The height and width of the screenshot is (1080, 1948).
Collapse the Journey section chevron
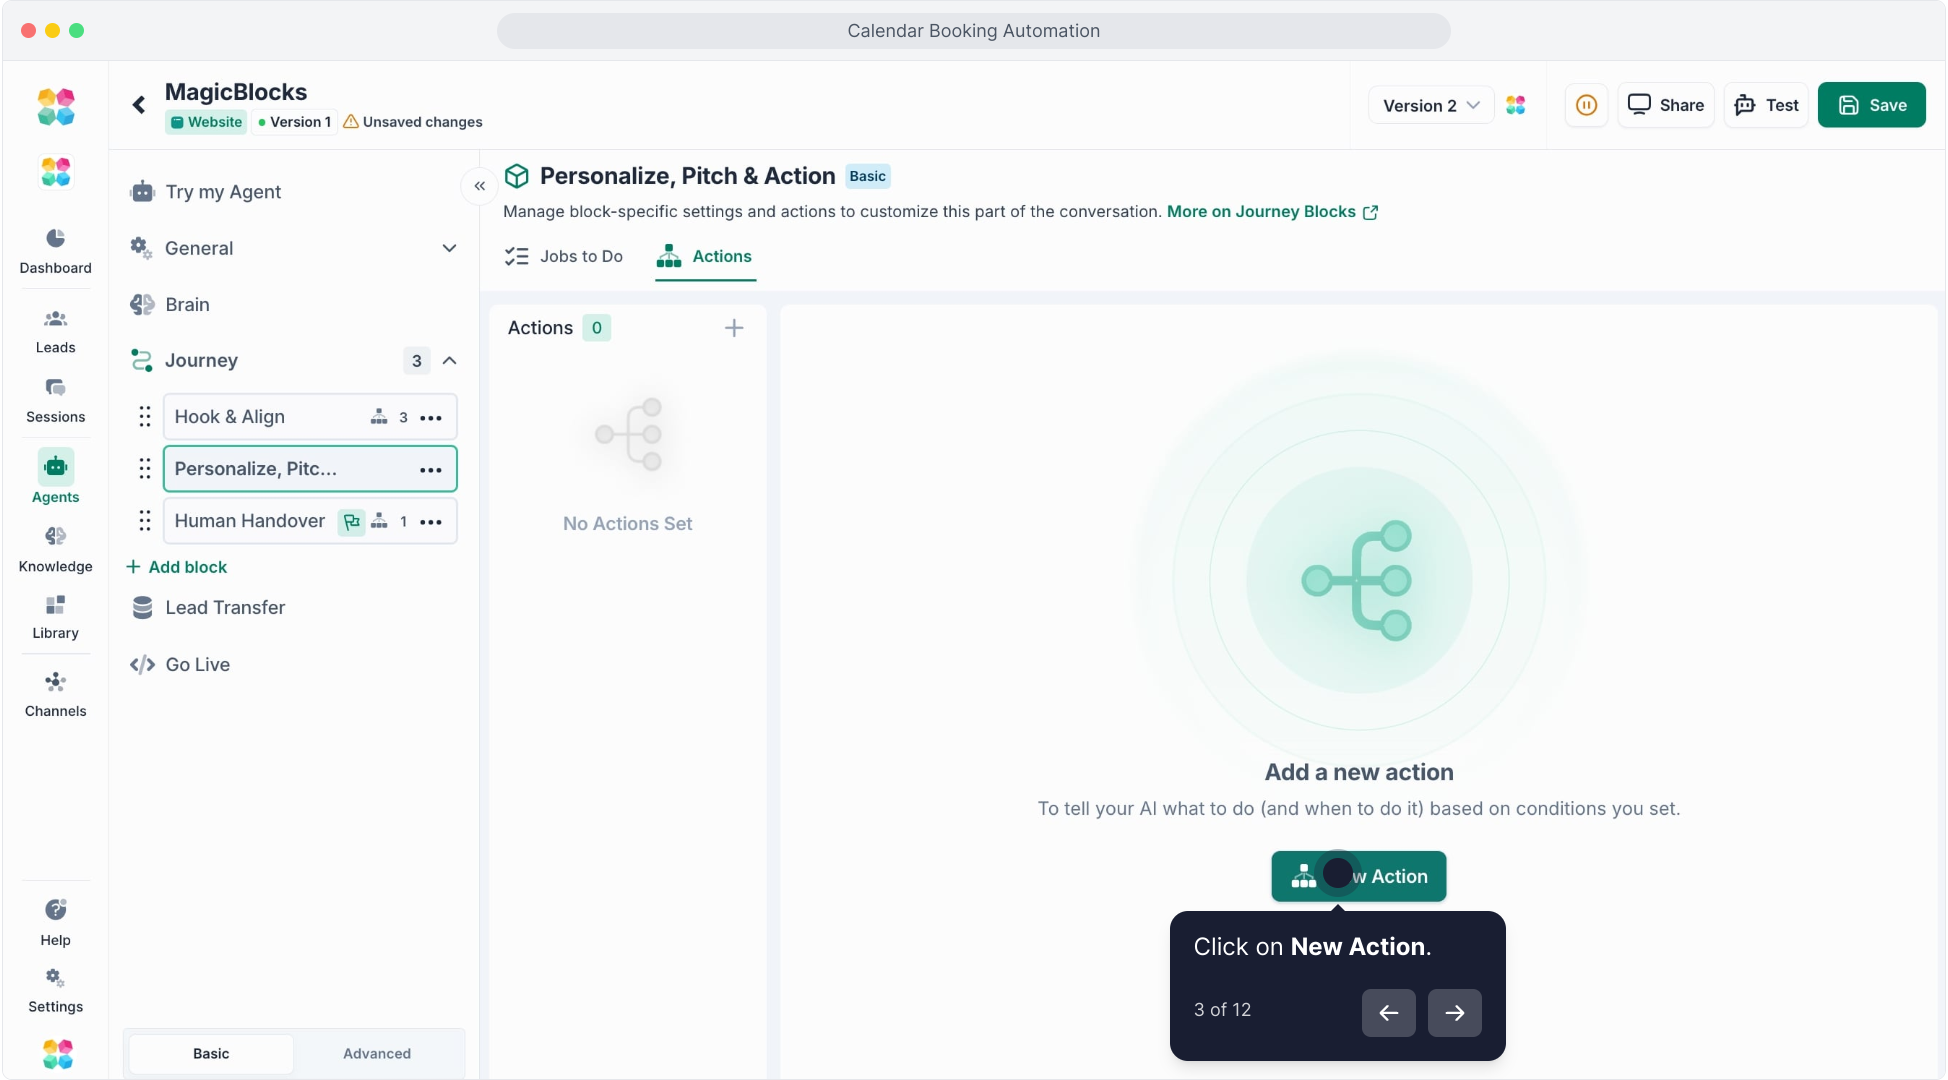point(450,361)
